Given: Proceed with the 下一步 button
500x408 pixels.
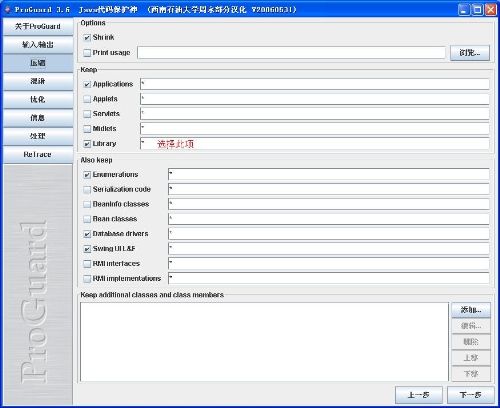Looking at the screenshot, I should coord(470,395).
